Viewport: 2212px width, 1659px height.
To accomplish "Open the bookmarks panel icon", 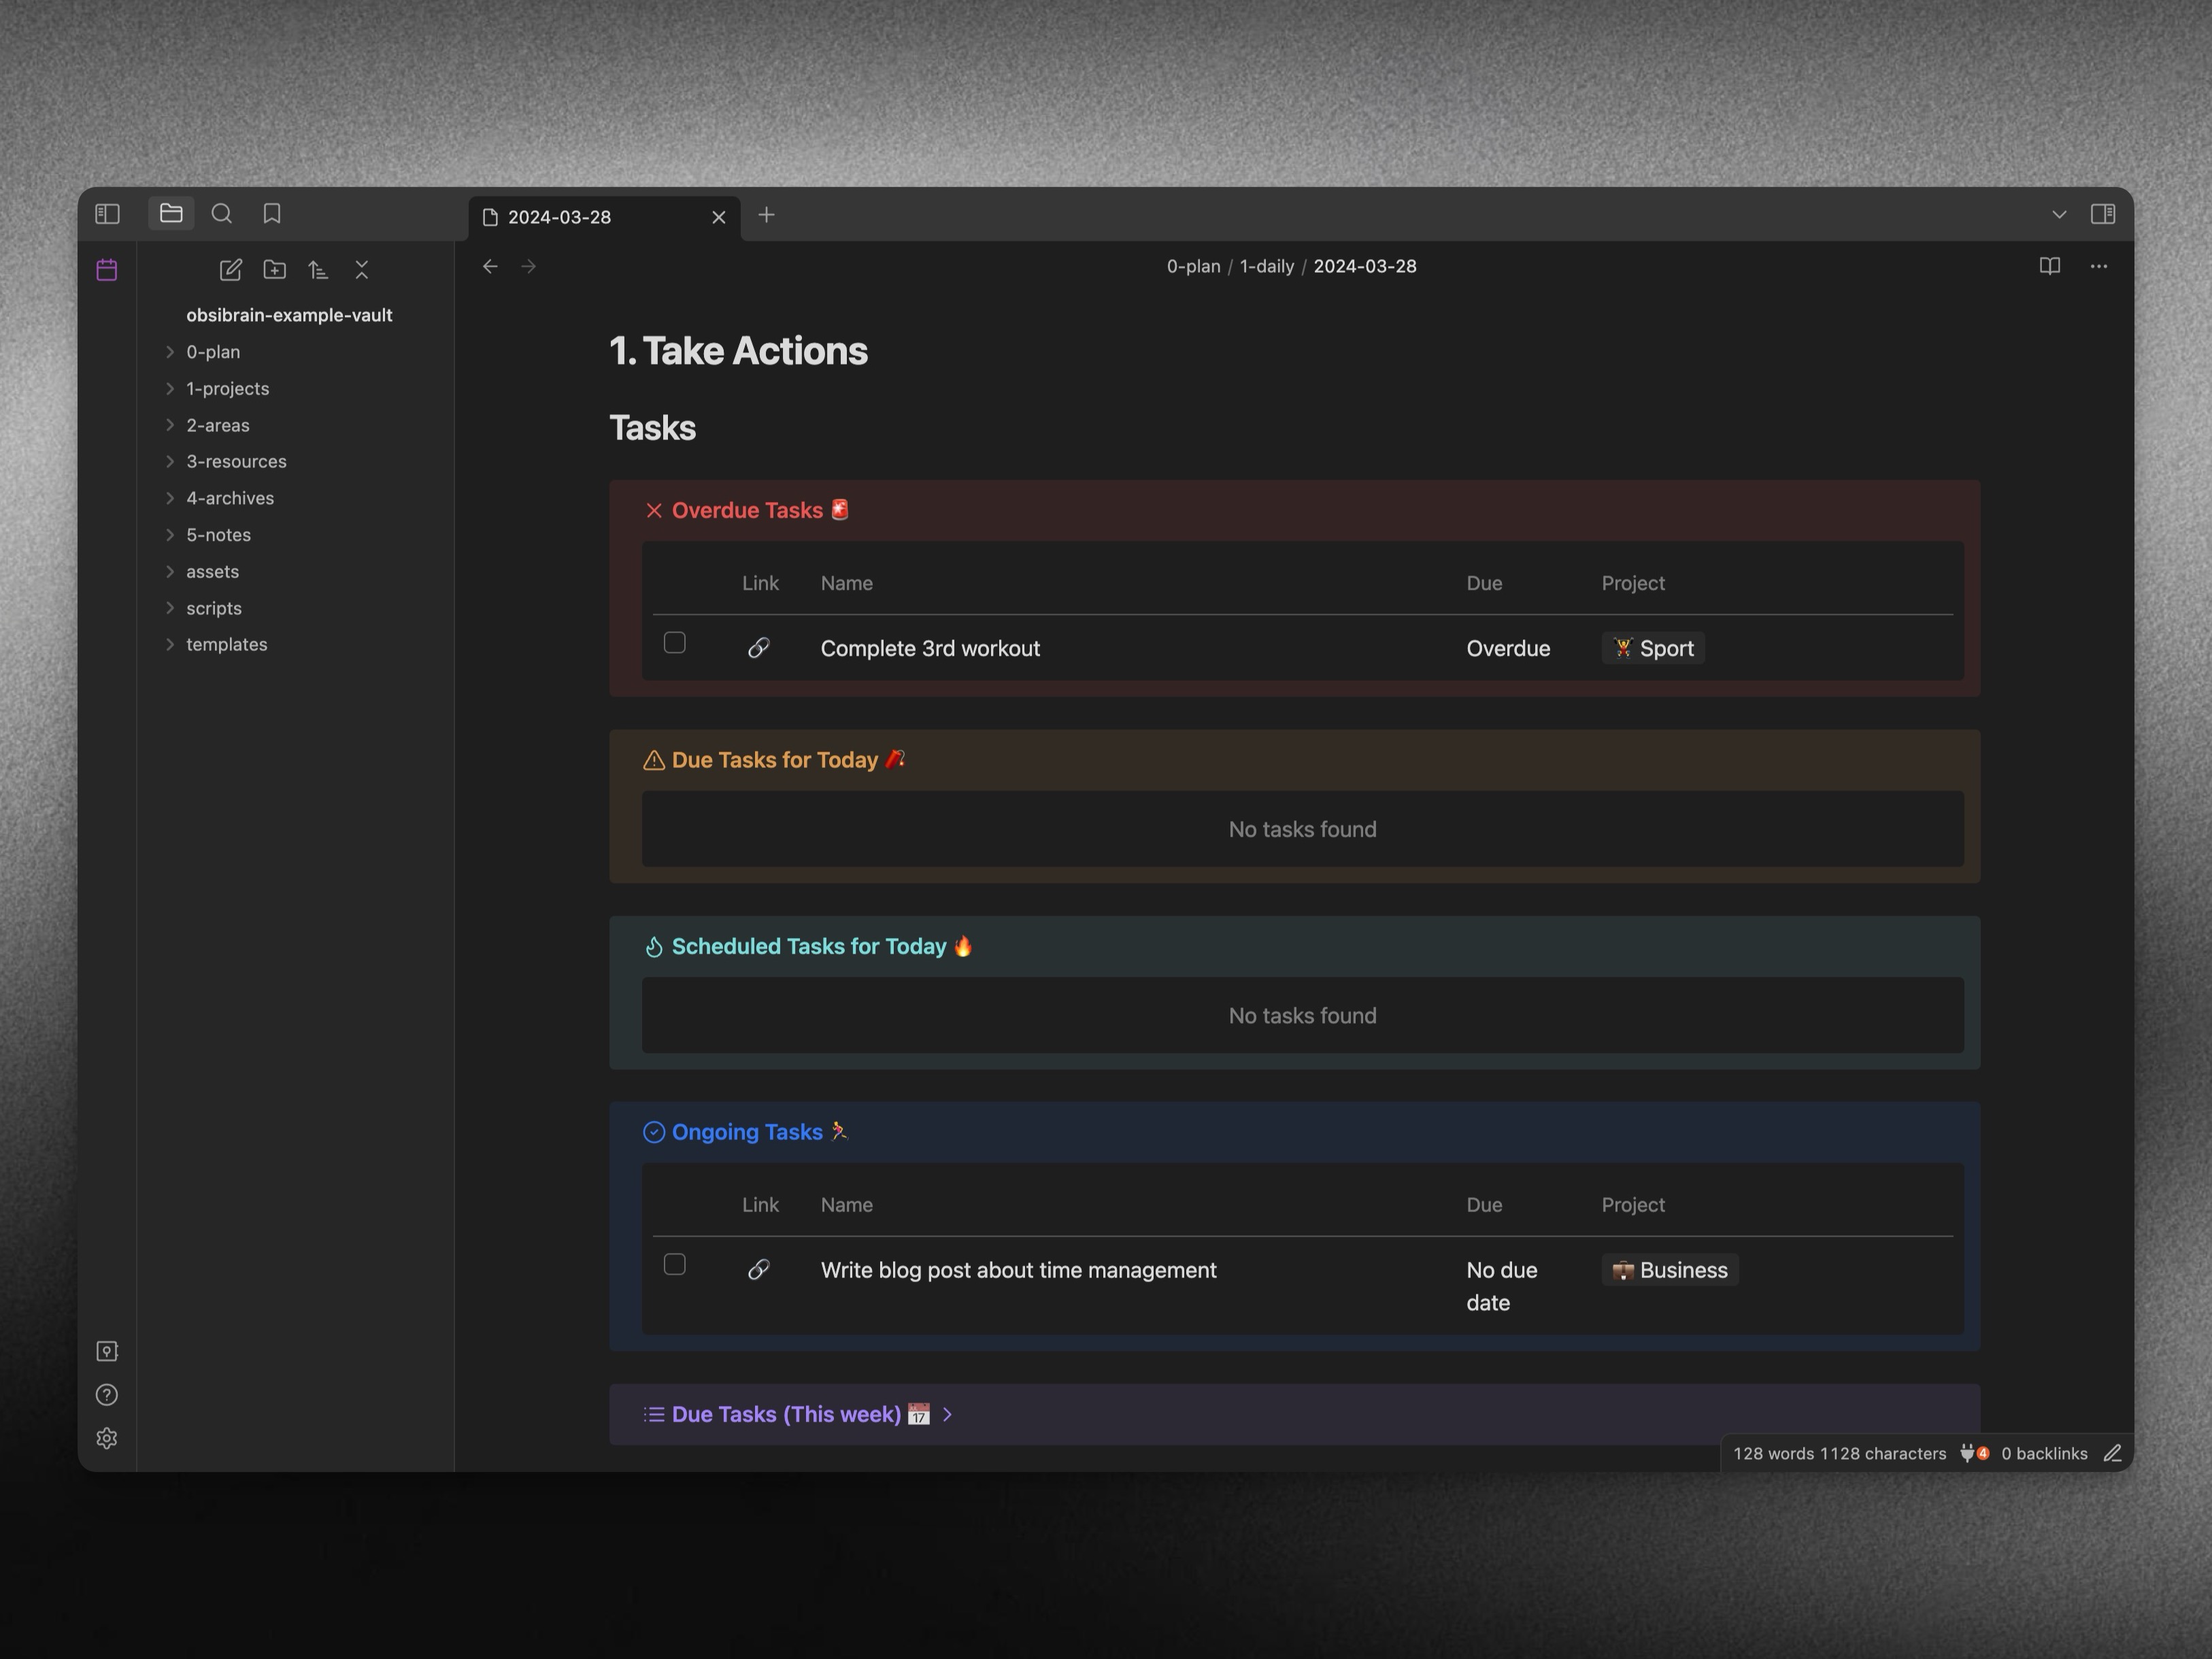I will tap(272, 214).
